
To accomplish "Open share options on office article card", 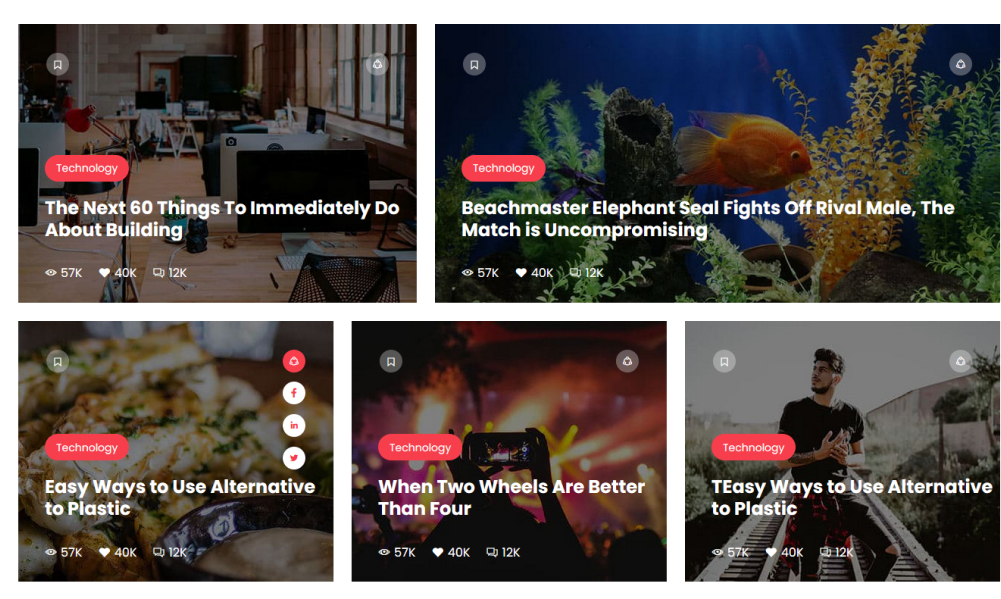I will [x=377, y=64].
